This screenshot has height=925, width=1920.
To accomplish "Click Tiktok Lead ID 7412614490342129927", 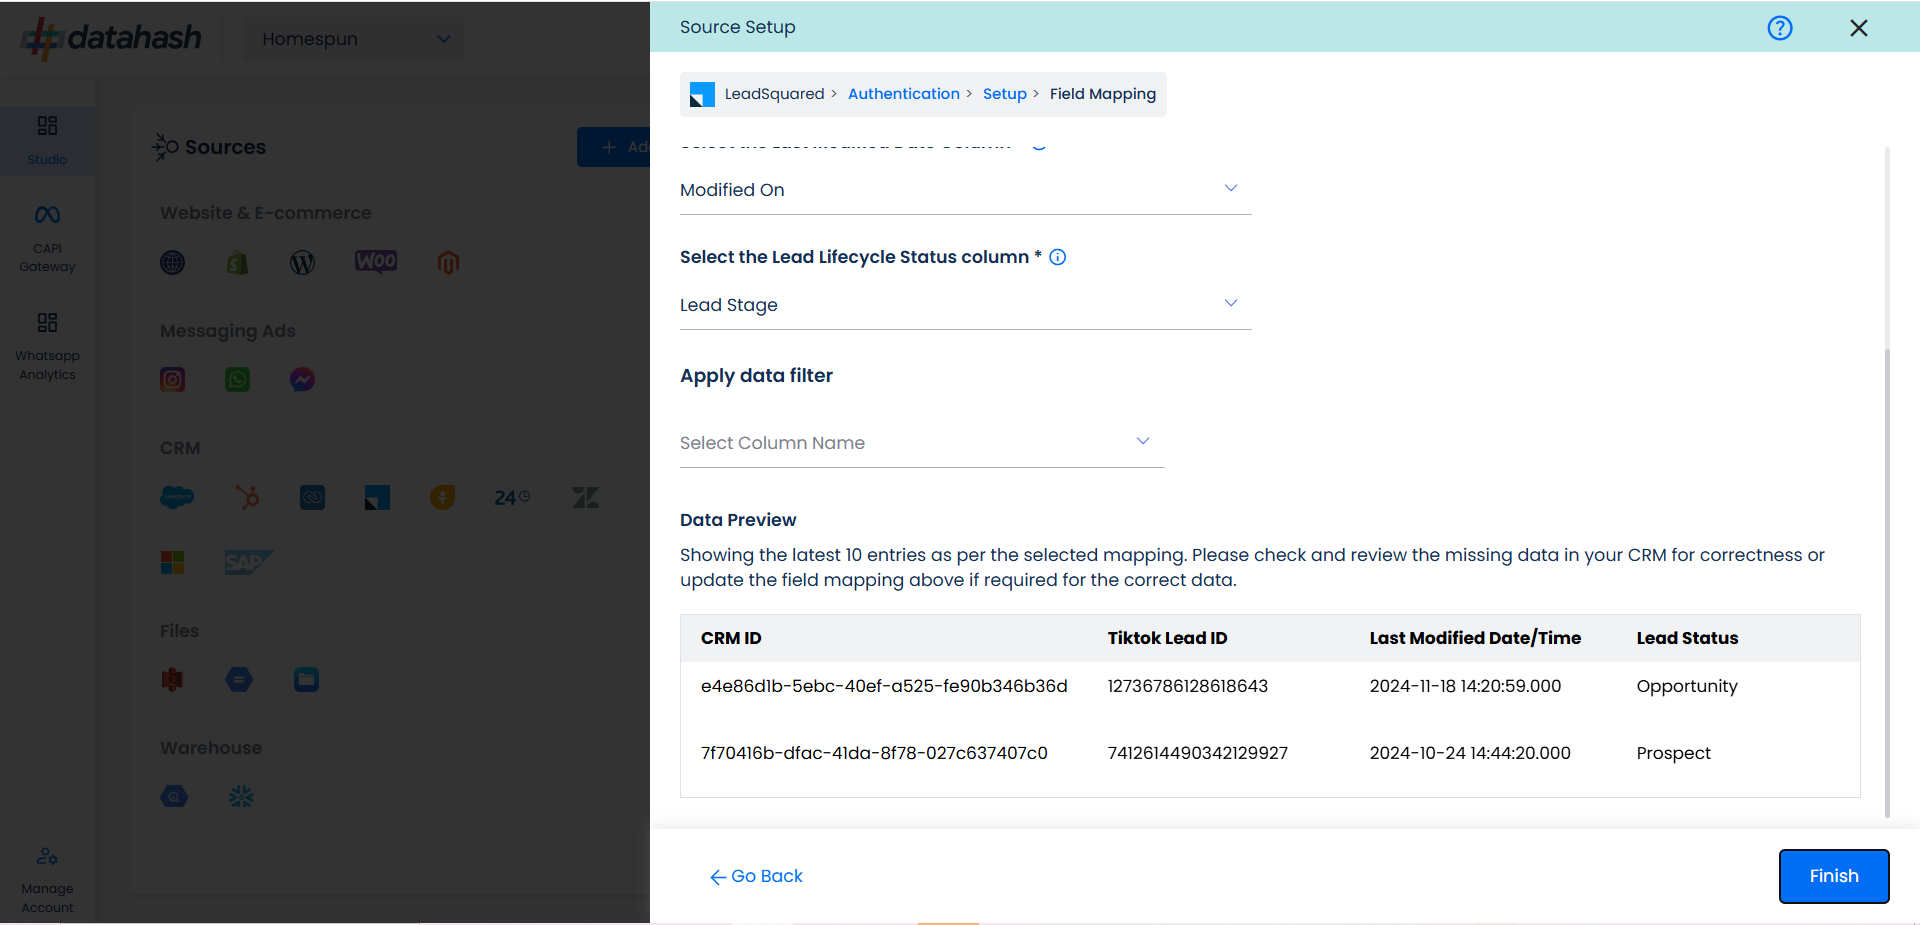I will tap(1197, 753).
